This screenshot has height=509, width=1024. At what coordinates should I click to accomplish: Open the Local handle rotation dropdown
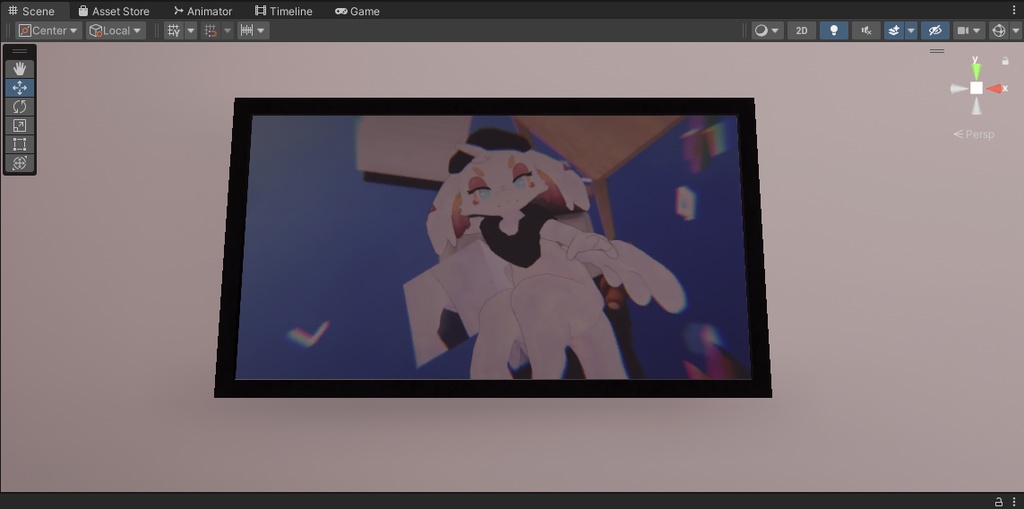(116, 31)
